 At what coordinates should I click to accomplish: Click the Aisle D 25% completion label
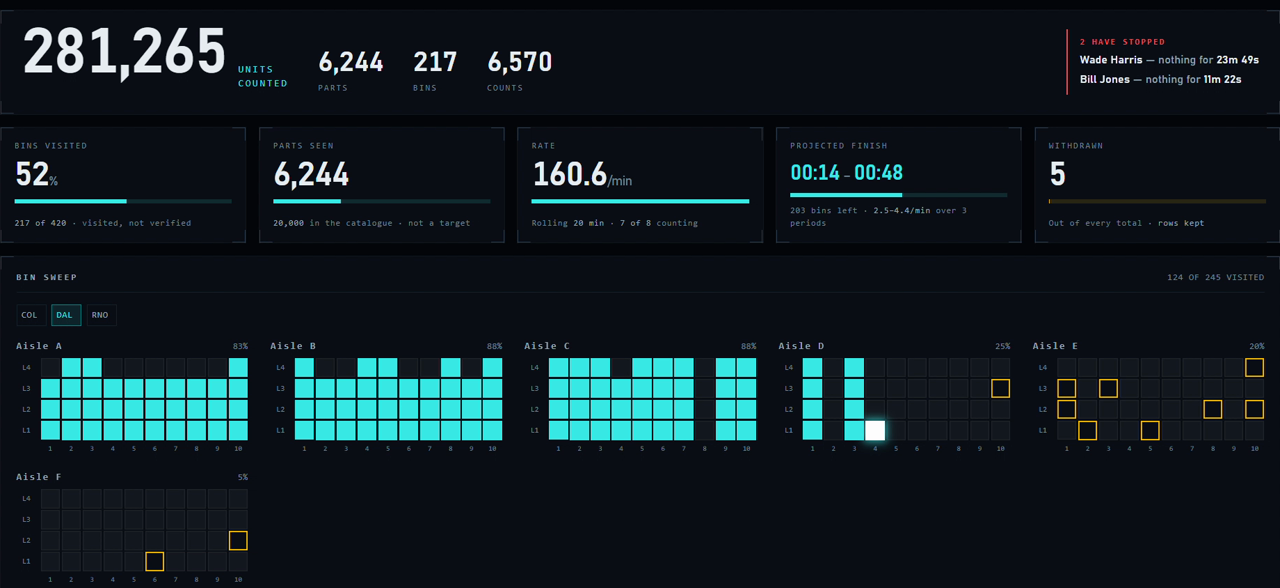[1001, 346]
